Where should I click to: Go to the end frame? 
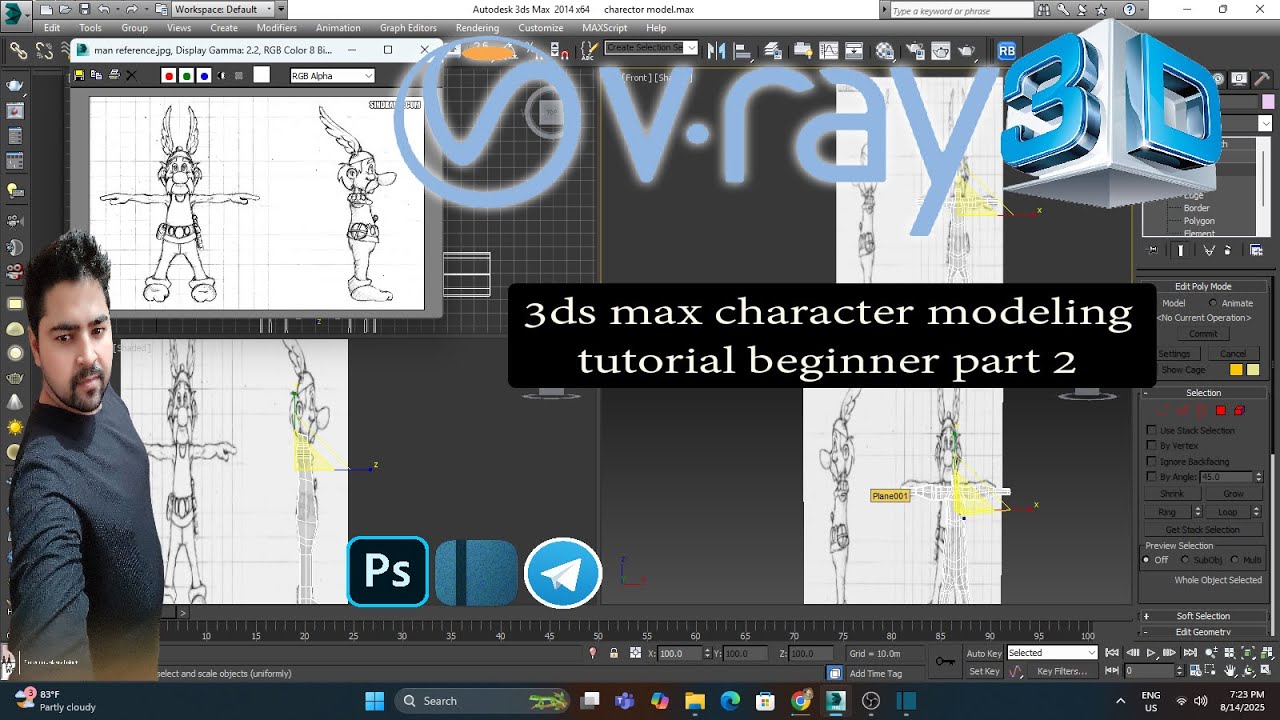pos(1189,653)
